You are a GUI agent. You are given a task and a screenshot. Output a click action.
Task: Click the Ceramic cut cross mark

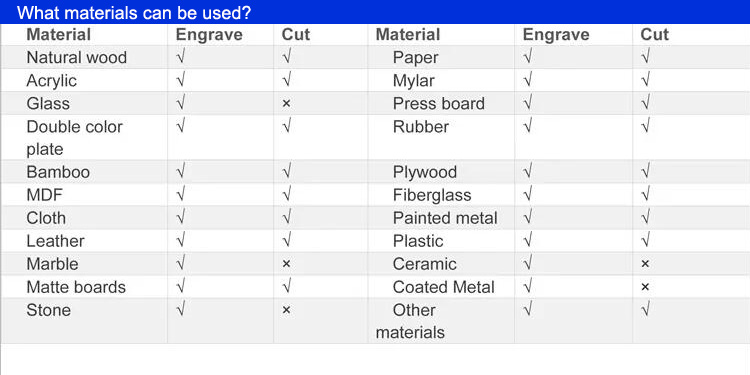point(645,264)
